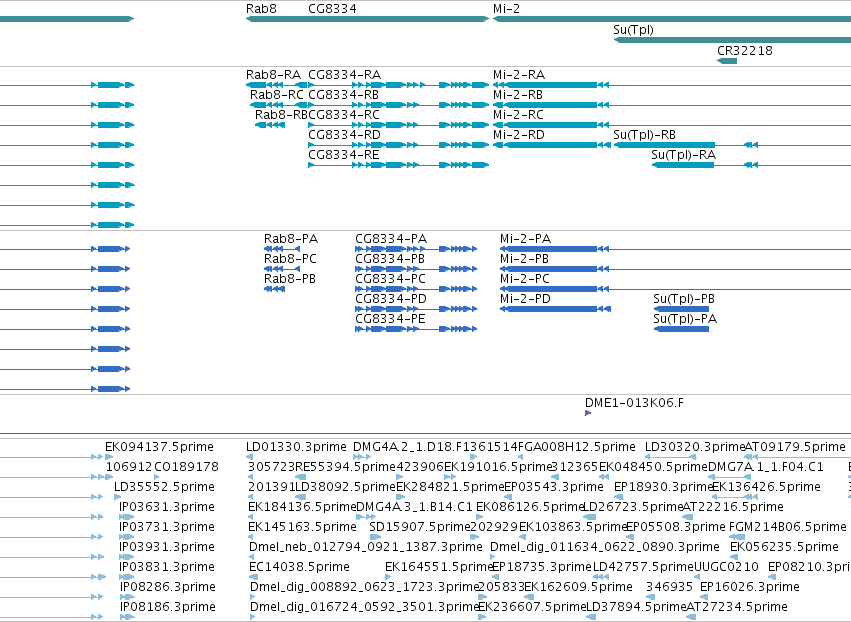Click the EK191016.5prime label
This screenshot has height=622, width=851.
[498, 467]
